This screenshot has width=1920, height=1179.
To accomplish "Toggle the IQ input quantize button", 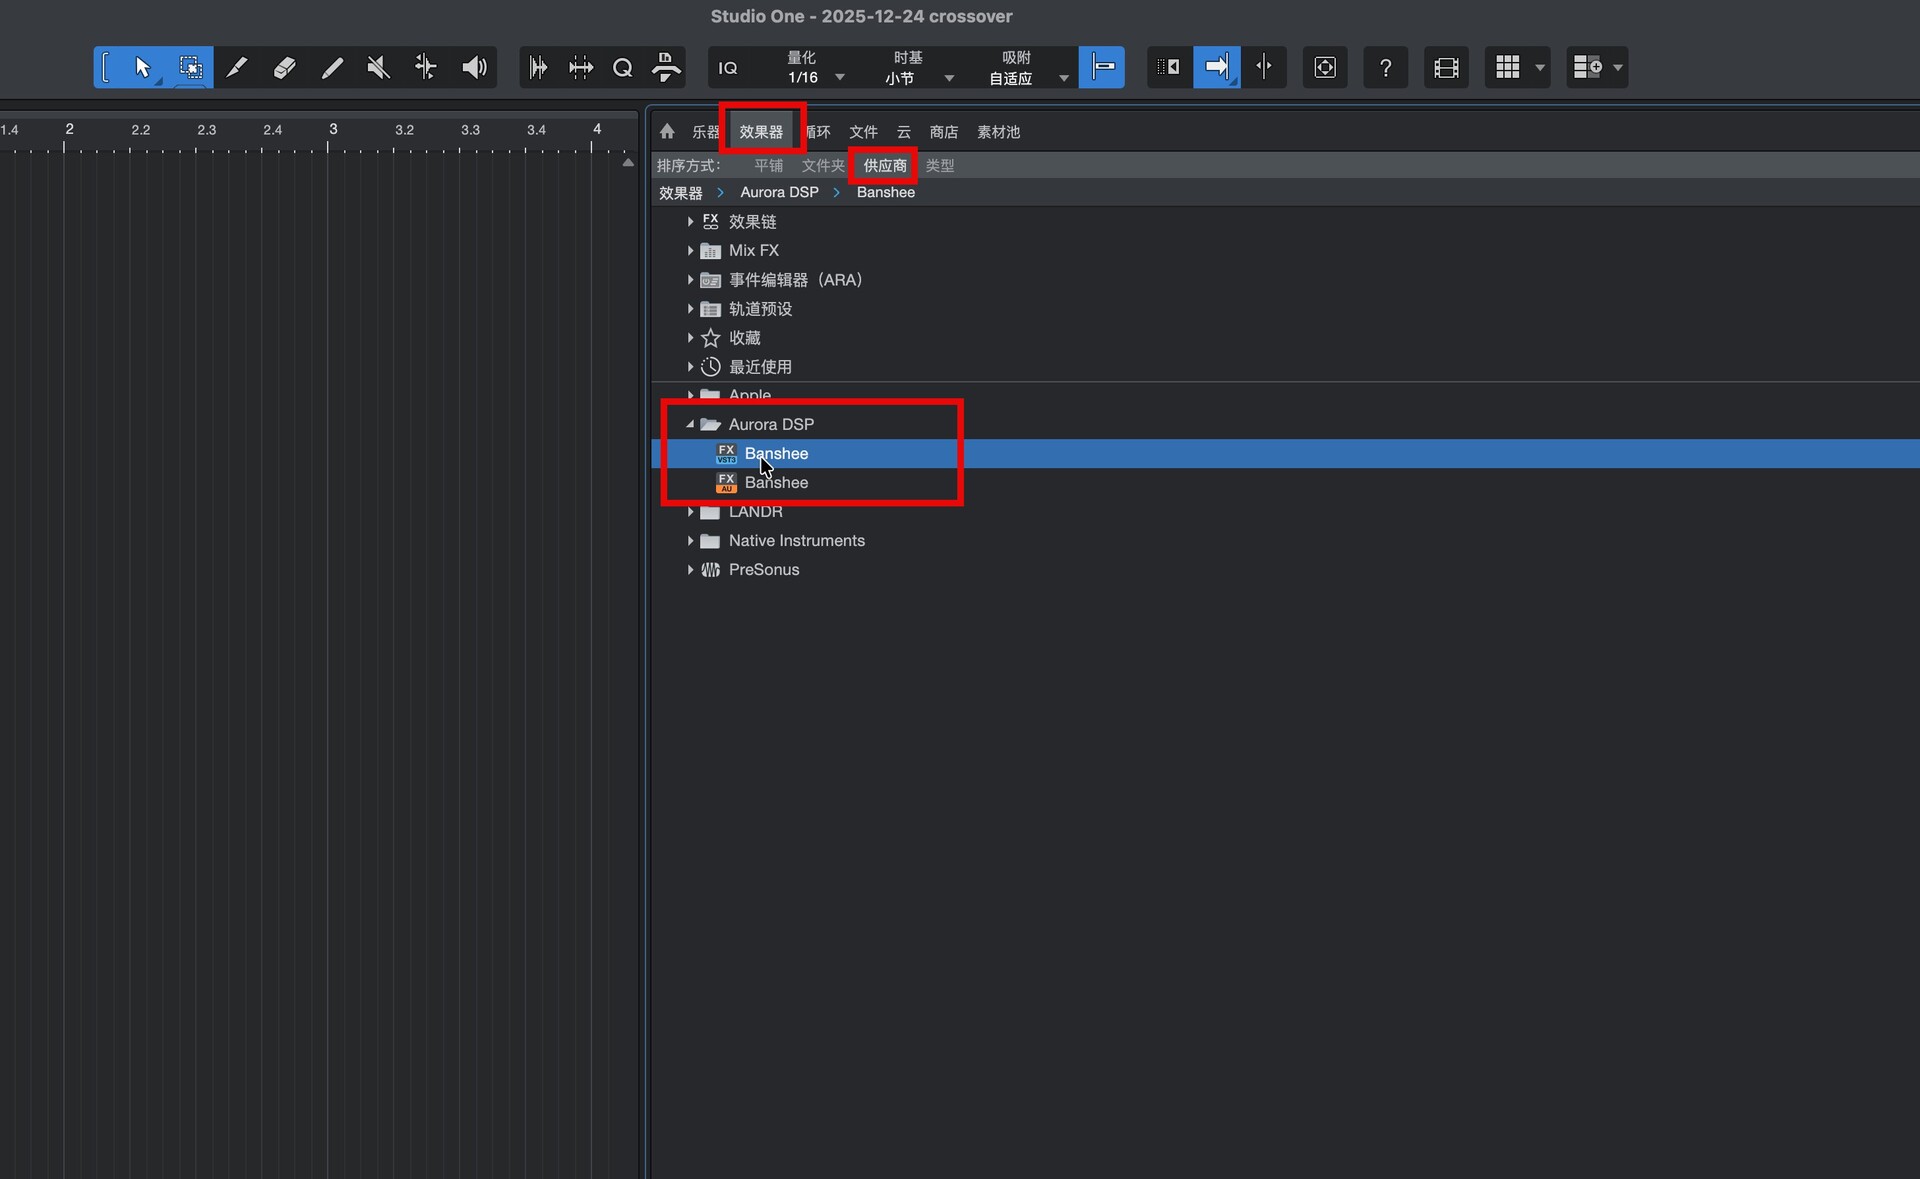I will click(728, 67).
